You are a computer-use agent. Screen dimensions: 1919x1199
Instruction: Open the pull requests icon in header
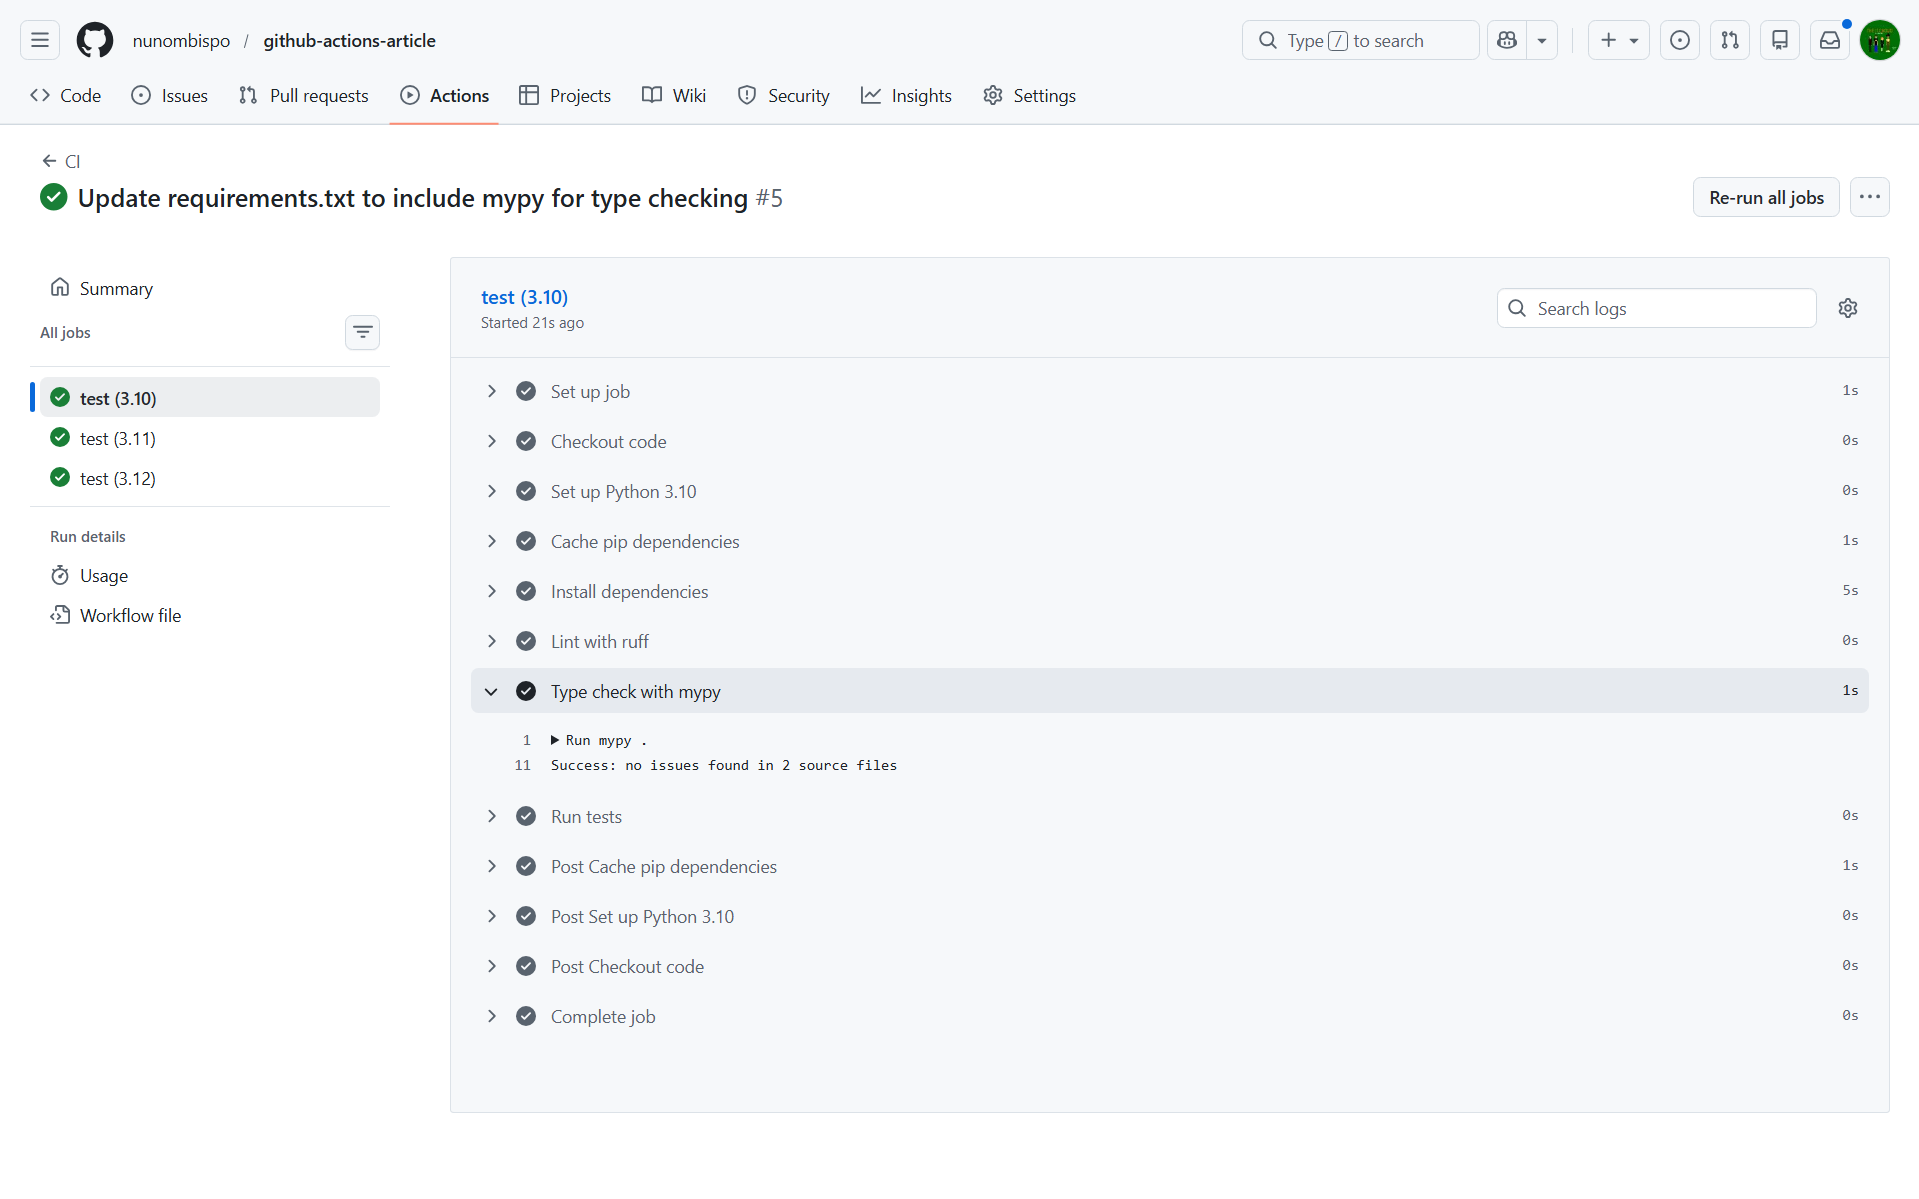(1729, 40)
